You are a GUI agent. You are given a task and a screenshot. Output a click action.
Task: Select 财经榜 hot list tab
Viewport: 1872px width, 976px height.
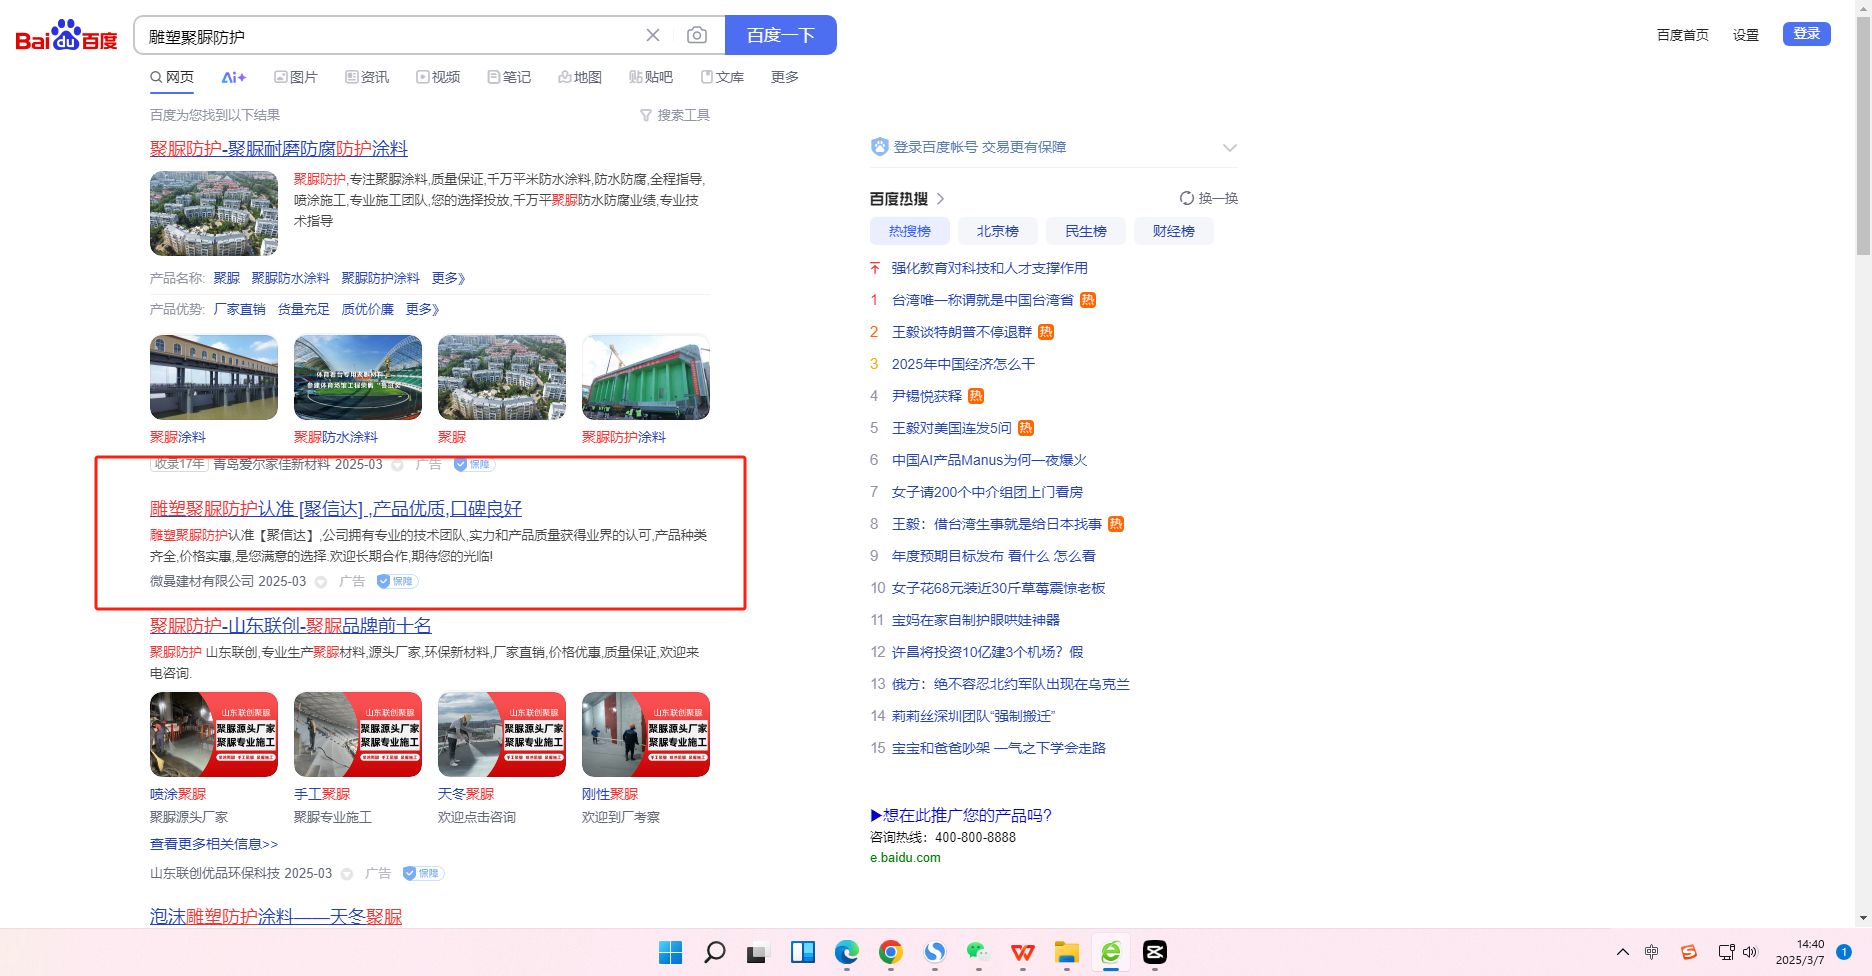click(x=1174, y=231)
